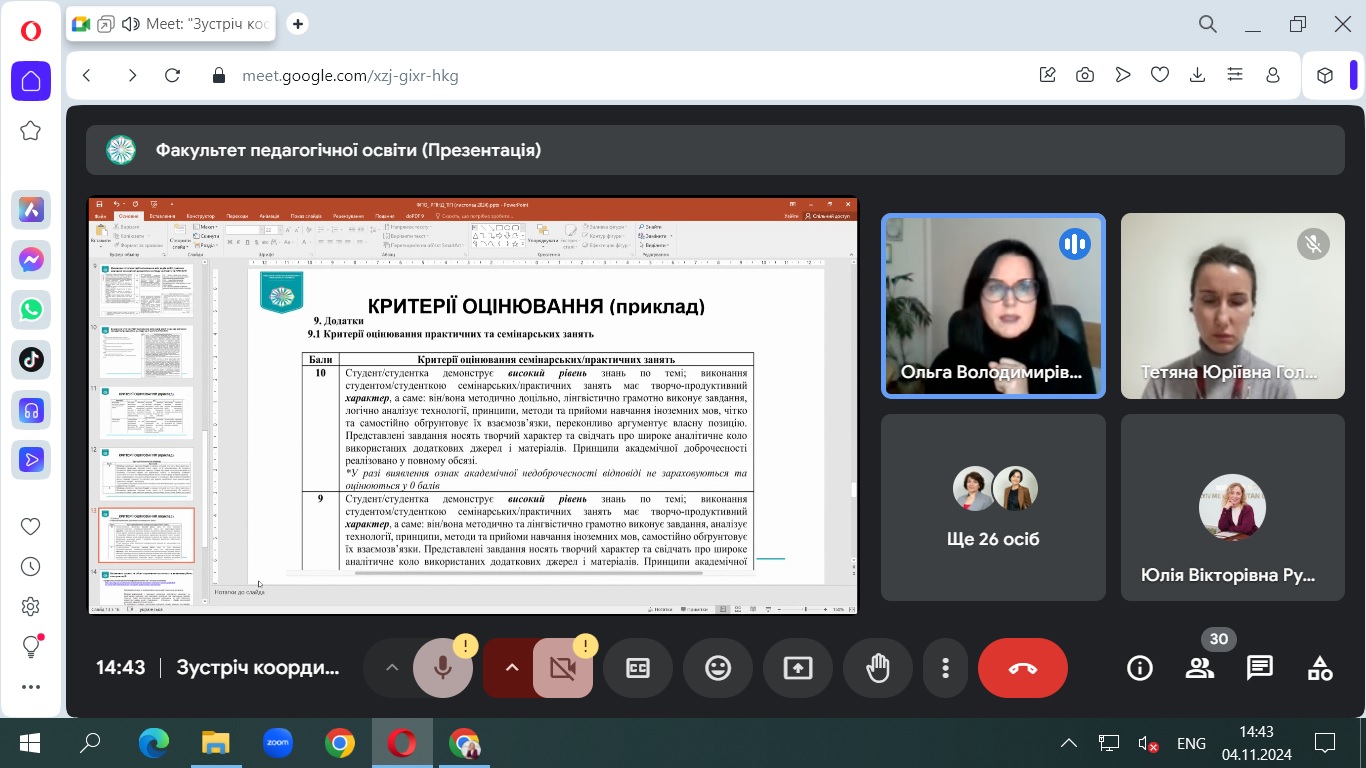Image resolution: width=1366 pixels, height=768 pixels.
Task: Toggle the camera button in Meet
Action: coord(563,668)
